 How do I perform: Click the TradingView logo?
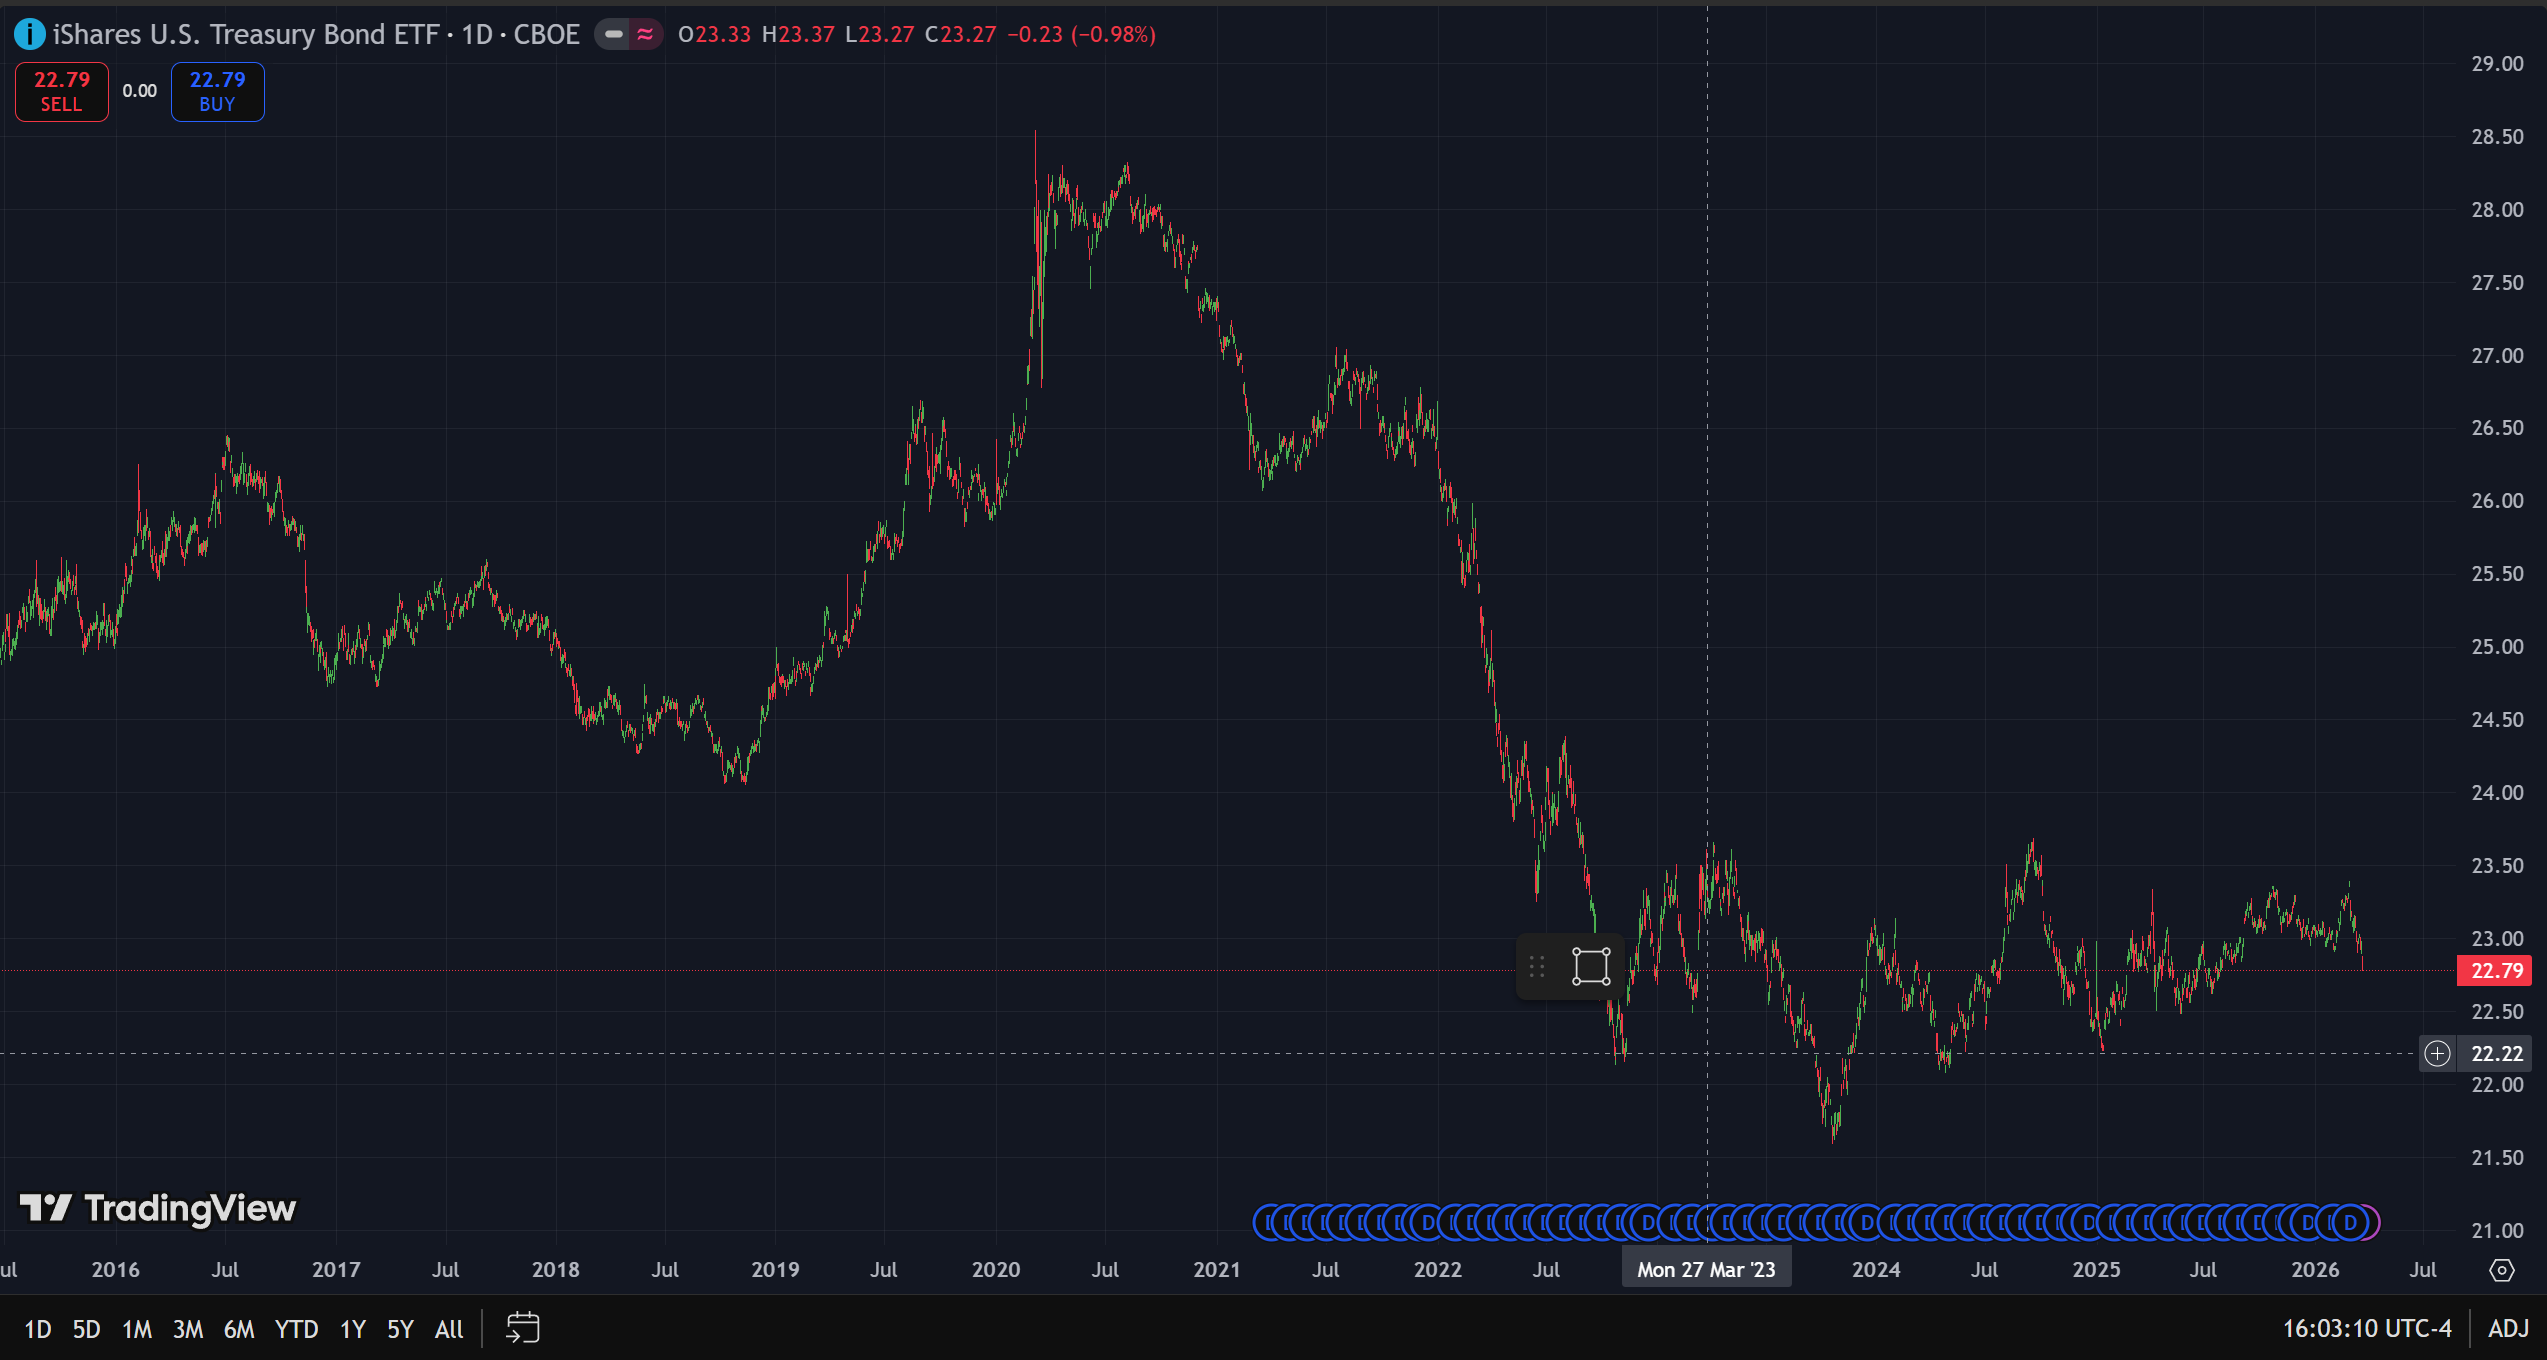click(158, 1208)
